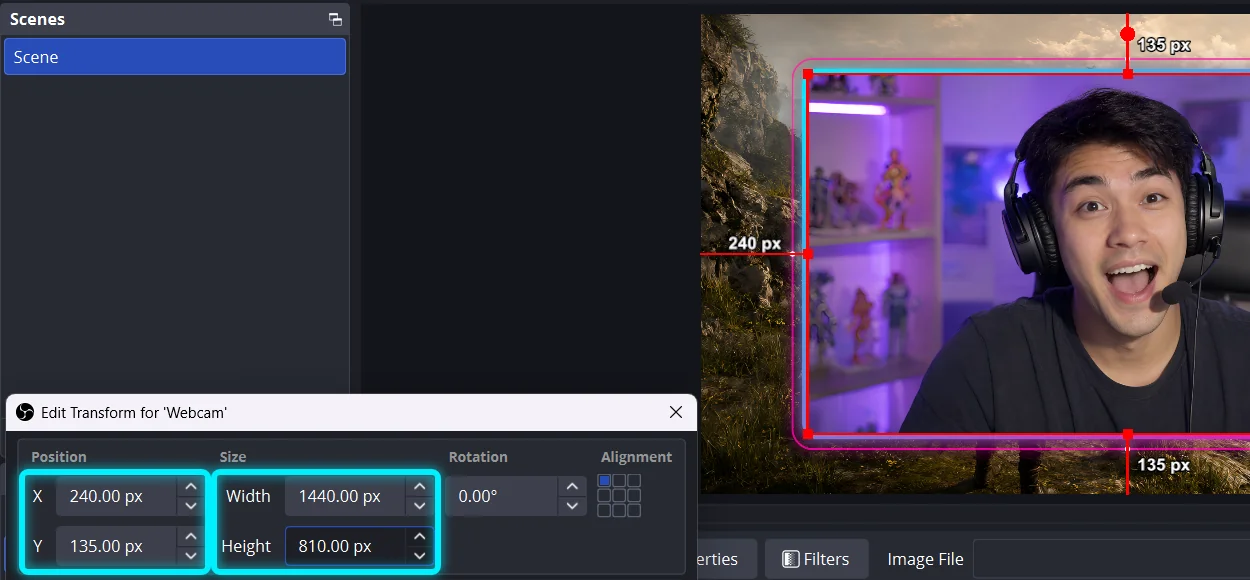Select bottom-left cell in Alignment grid
The height and width of the screenshot is (580, 1250).
604,511
